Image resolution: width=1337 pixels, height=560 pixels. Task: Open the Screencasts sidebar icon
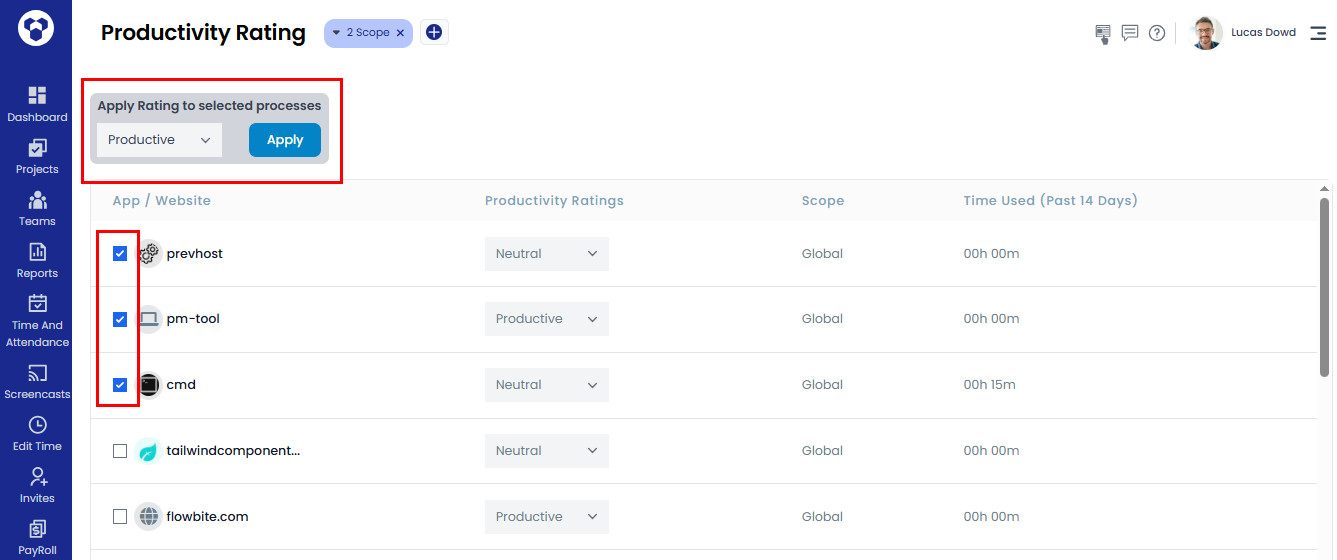pos(37,374)
